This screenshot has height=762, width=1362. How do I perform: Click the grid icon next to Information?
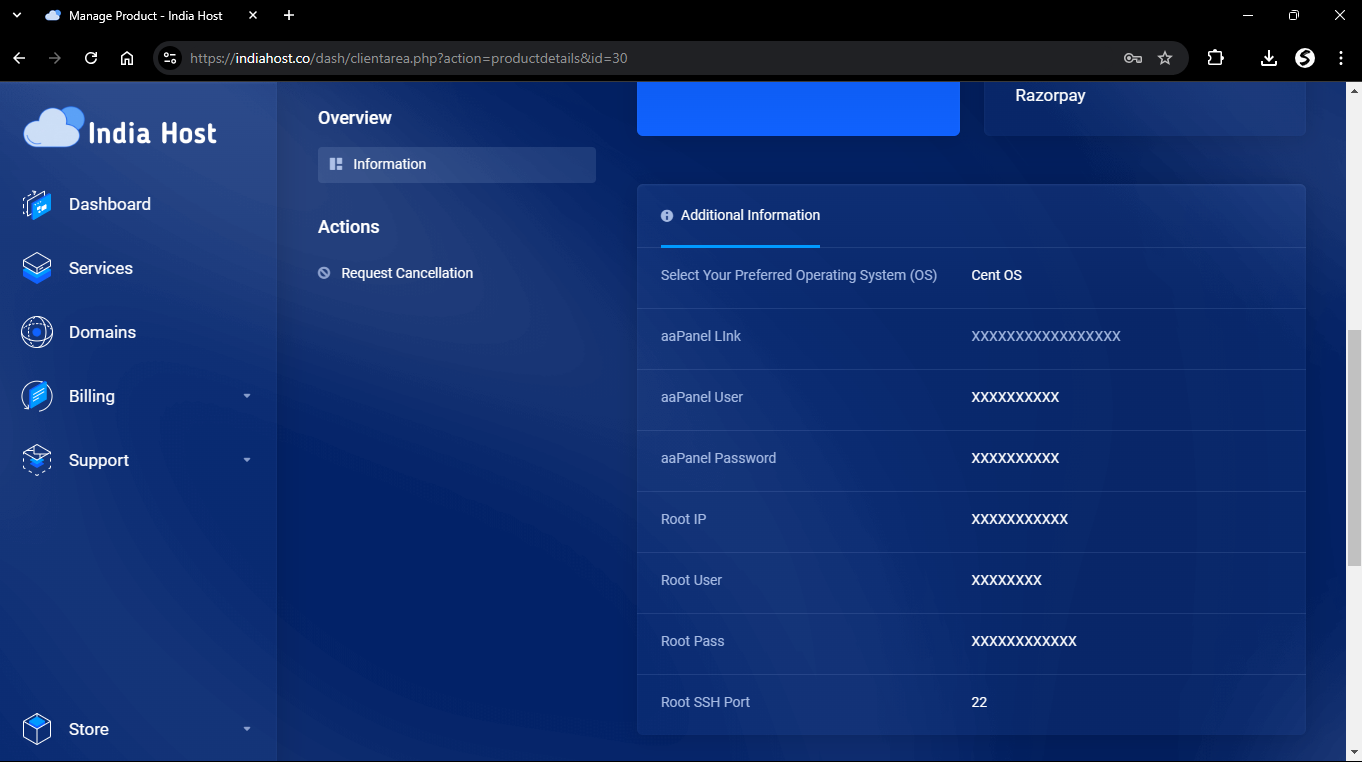click(334, 164)
